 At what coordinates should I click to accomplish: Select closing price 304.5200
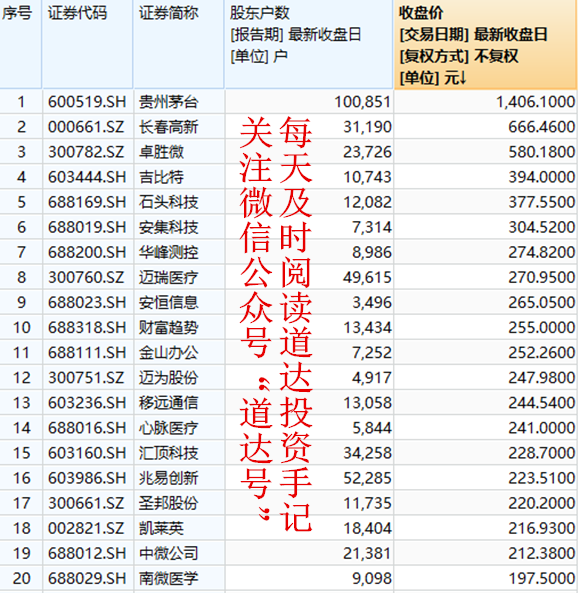coord(541,227)
